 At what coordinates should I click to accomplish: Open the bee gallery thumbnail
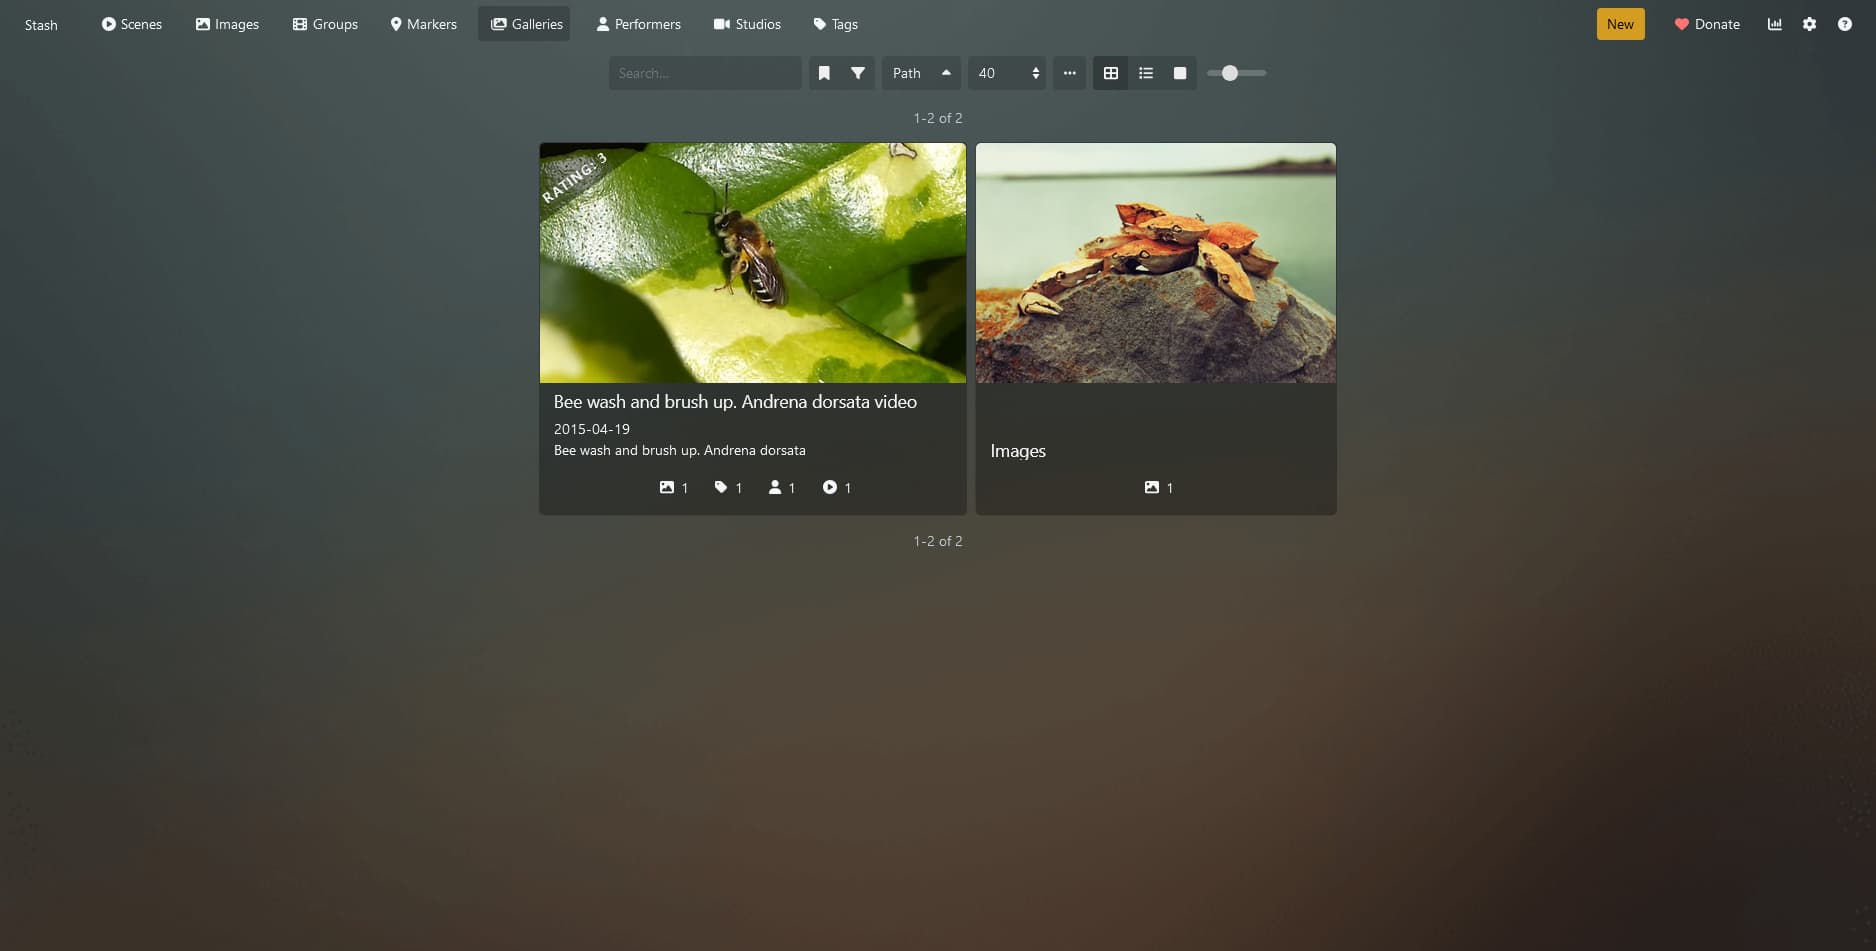[x=753, y=263]
